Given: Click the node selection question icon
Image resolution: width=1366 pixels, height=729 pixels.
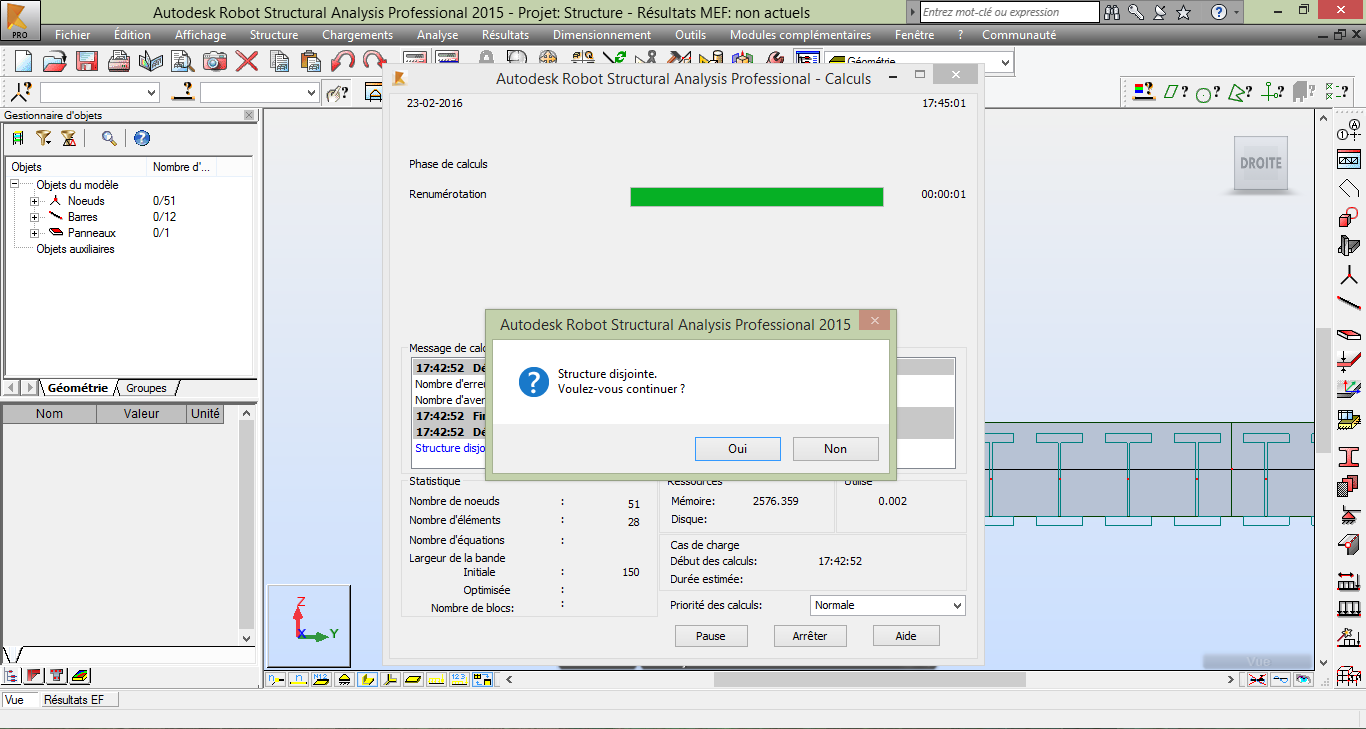Looking at the screenshot, I should pyautogui.click(x=22, y=92).
